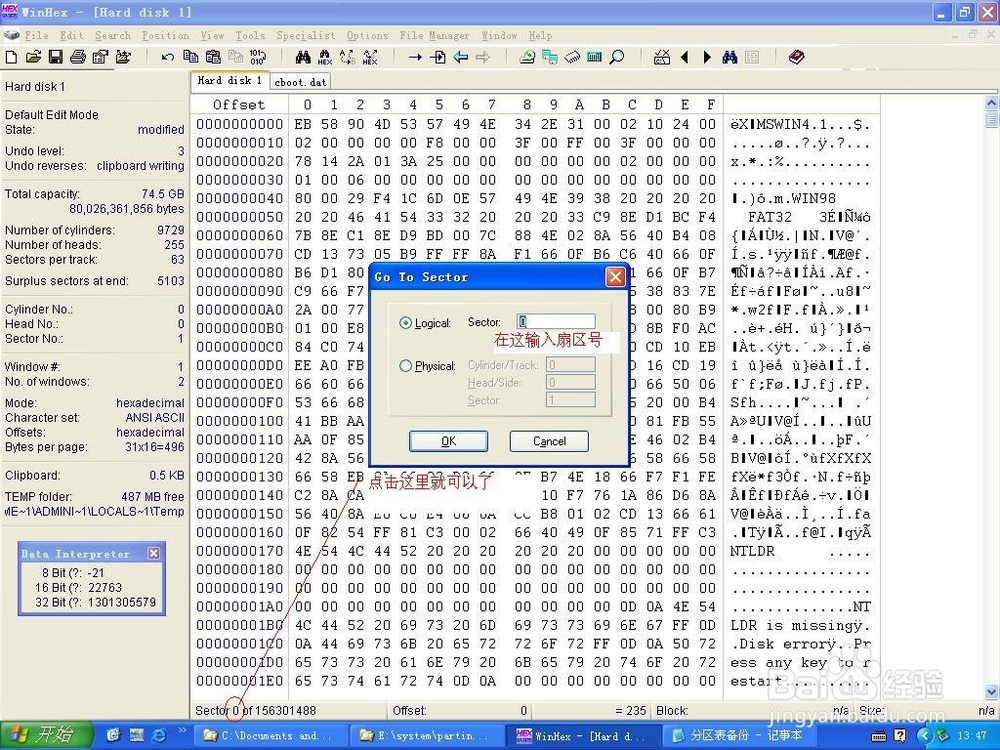This screenshot has height=750, width=1000.
Task: Click the Find Hex Values icon
Action: pos(325,57)
